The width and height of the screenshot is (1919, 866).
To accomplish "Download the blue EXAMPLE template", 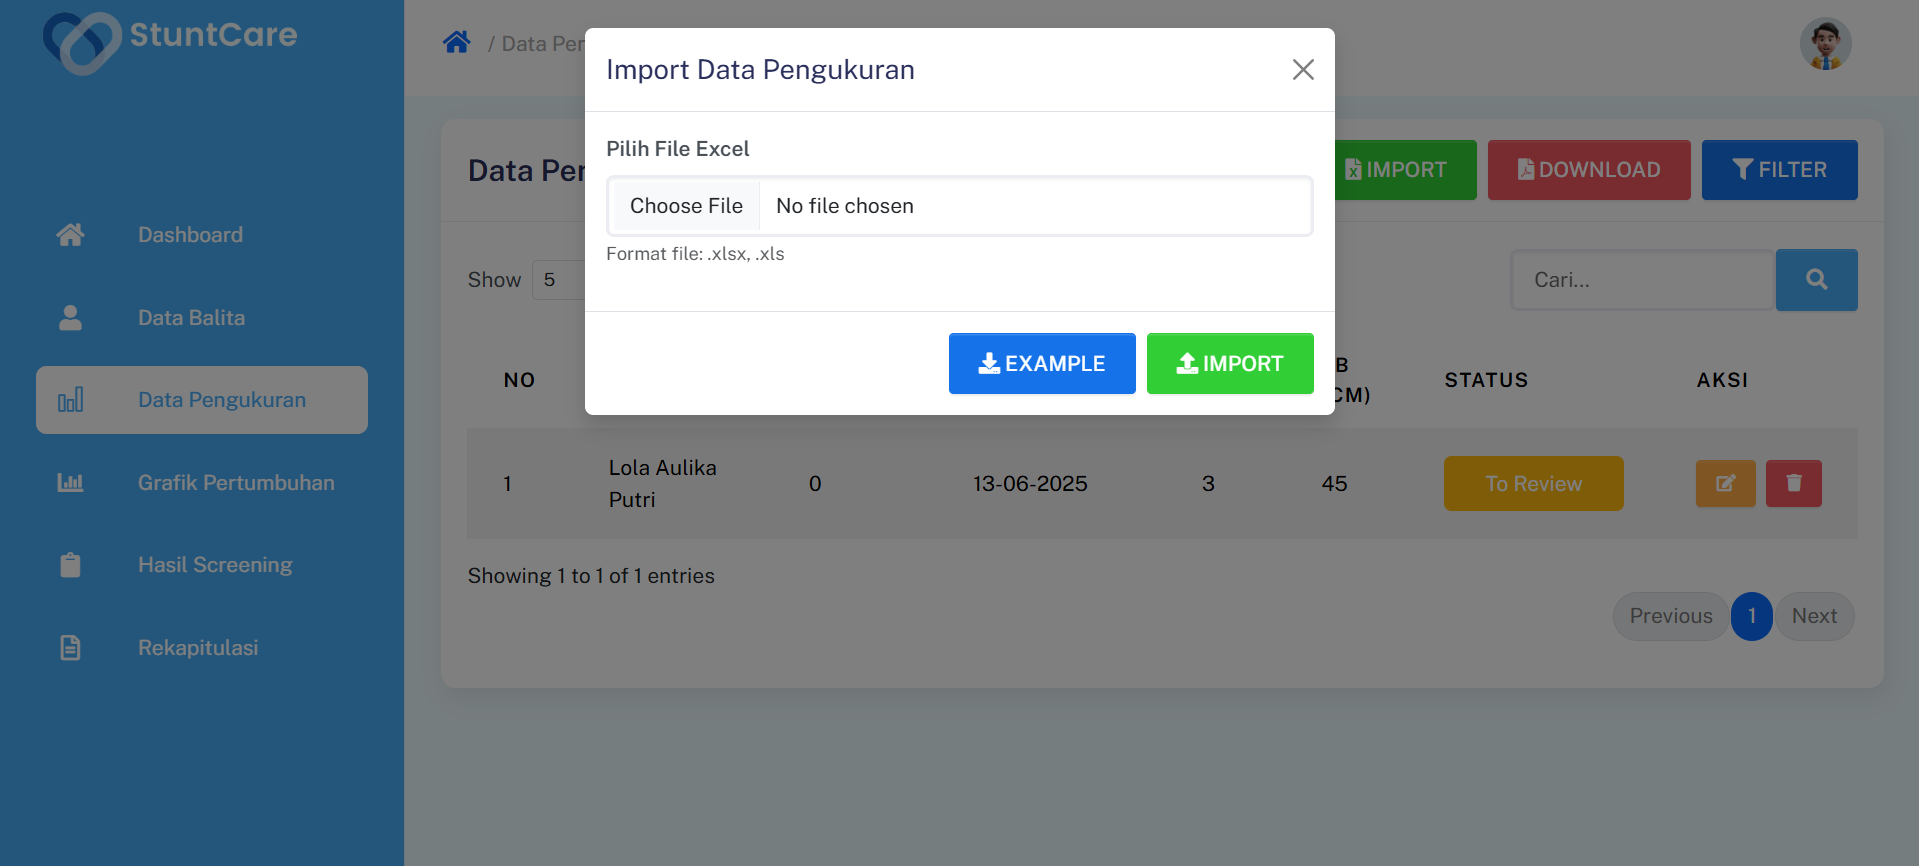I will (x=1041, y=364).
